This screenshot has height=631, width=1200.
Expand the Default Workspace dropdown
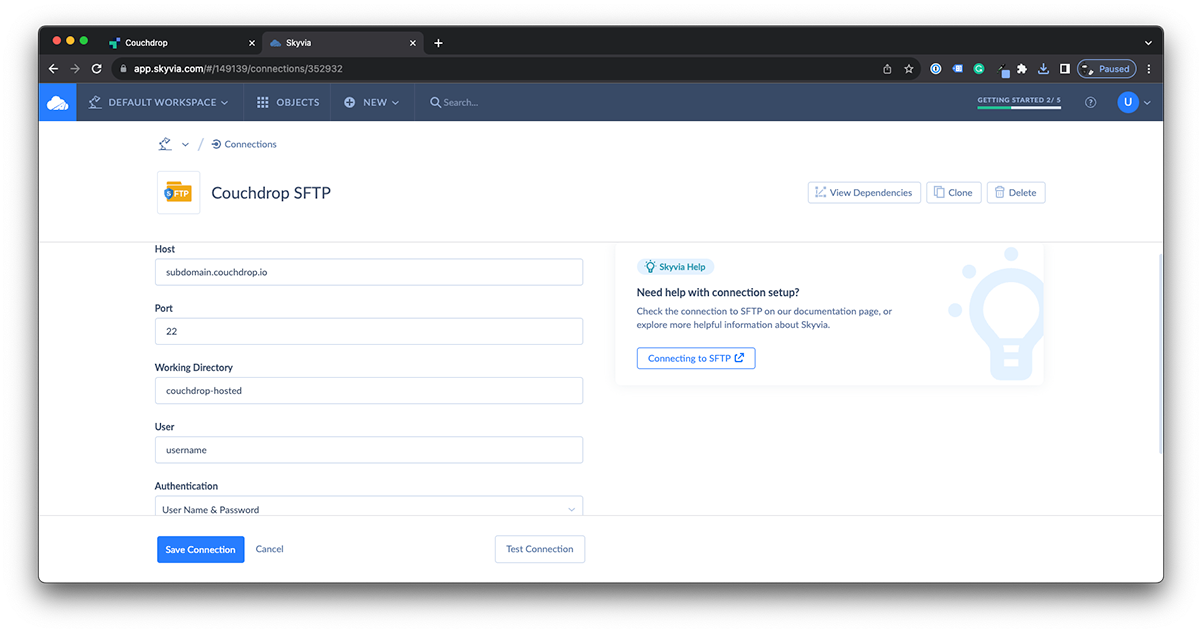[158, 101]
